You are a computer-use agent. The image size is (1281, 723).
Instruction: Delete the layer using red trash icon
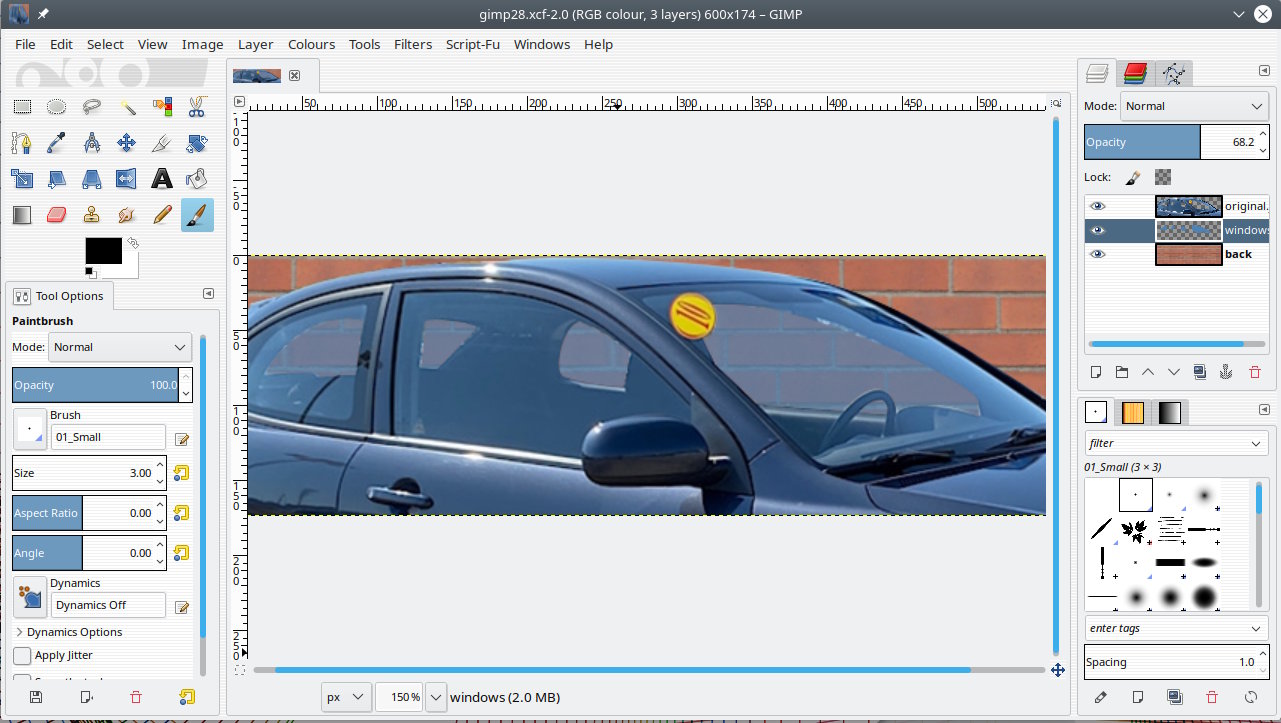pos(1255,372)
